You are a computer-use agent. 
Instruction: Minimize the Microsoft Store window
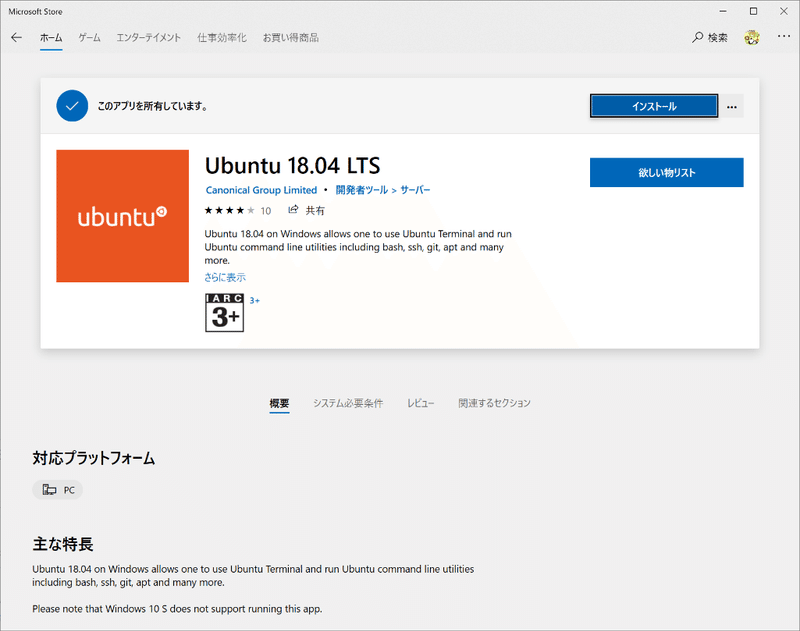pos(723,11)
